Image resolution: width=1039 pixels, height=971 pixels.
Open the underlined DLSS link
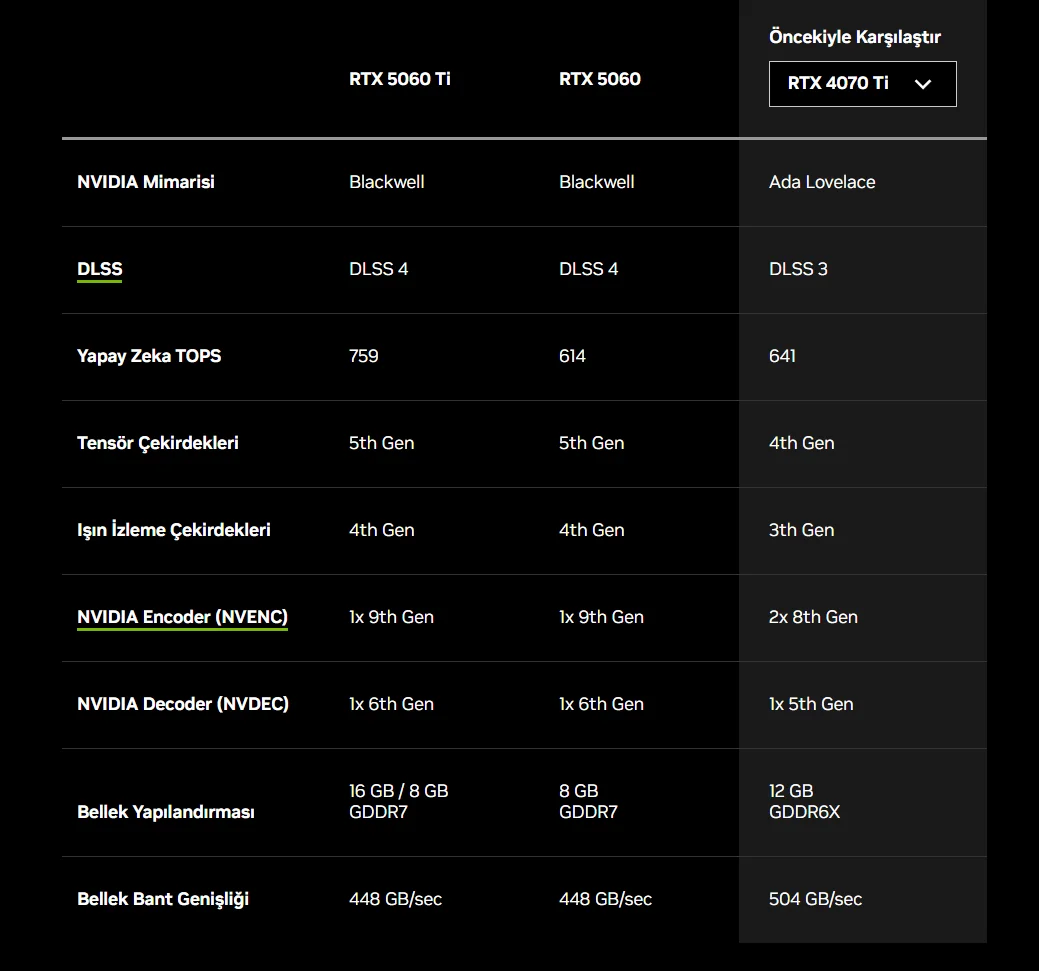pyautogui.click(x=99, y=269)
